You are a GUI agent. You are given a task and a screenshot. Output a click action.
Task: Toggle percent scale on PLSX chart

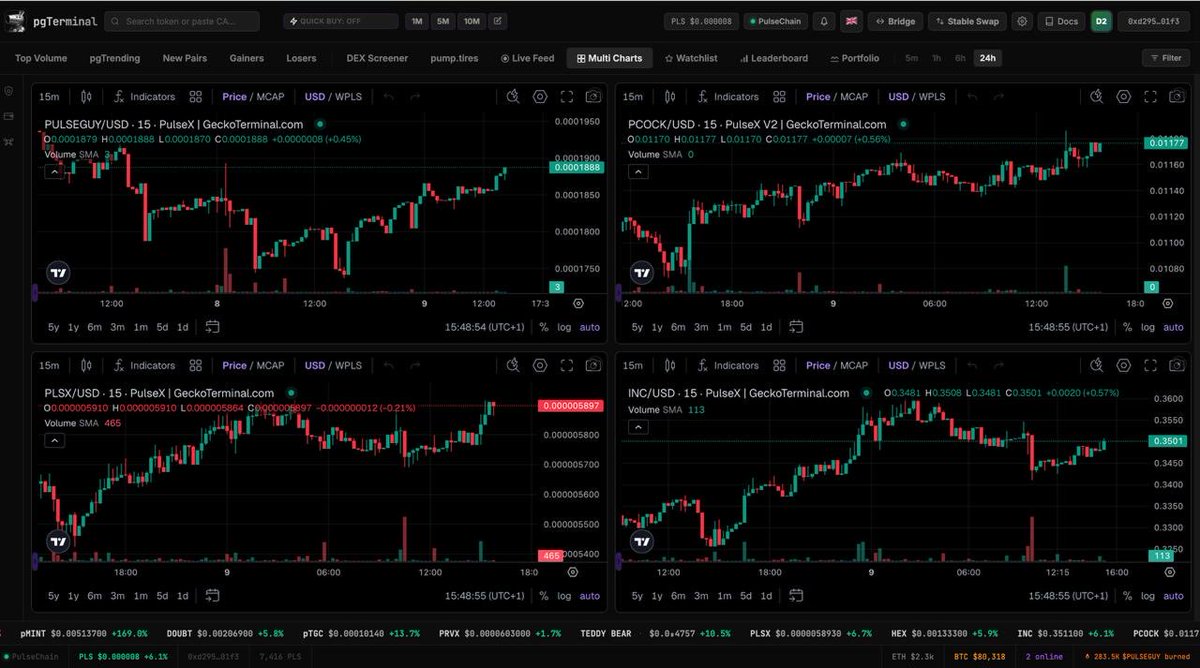543,595
